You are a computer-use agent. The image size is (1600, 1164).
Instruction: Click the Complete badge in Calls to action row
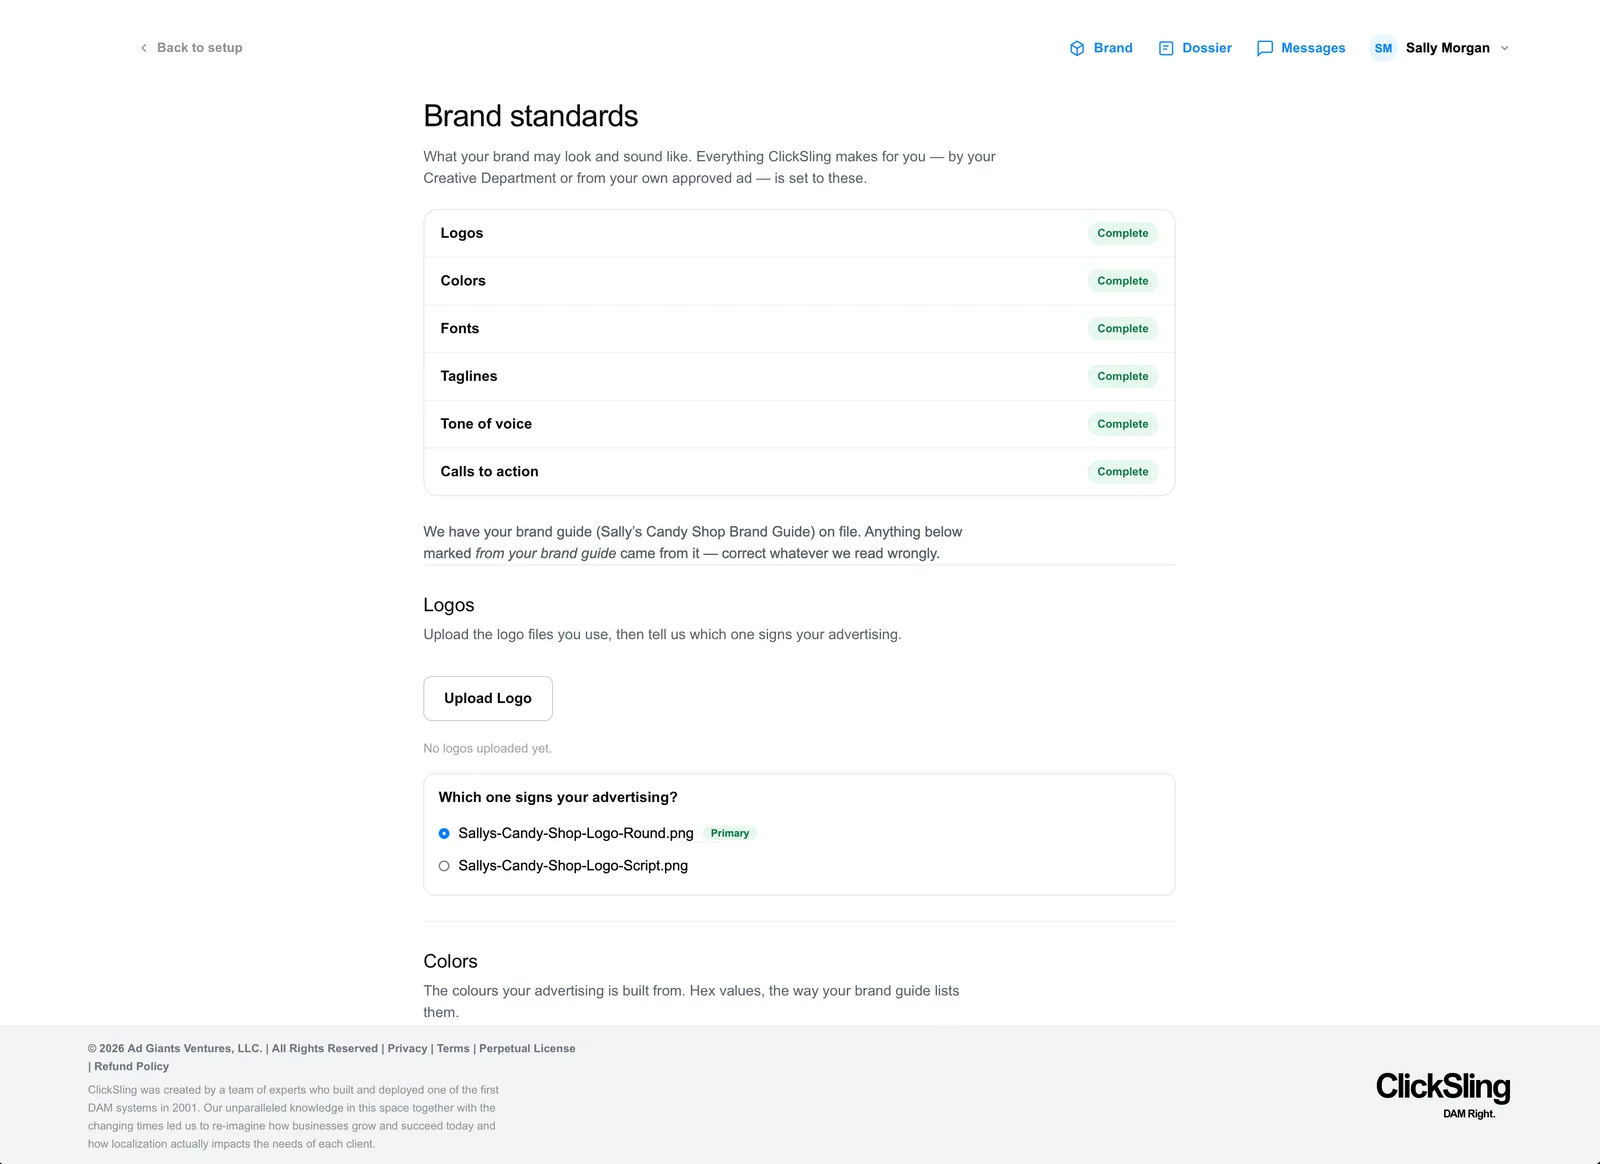[x=1123, y=471]
